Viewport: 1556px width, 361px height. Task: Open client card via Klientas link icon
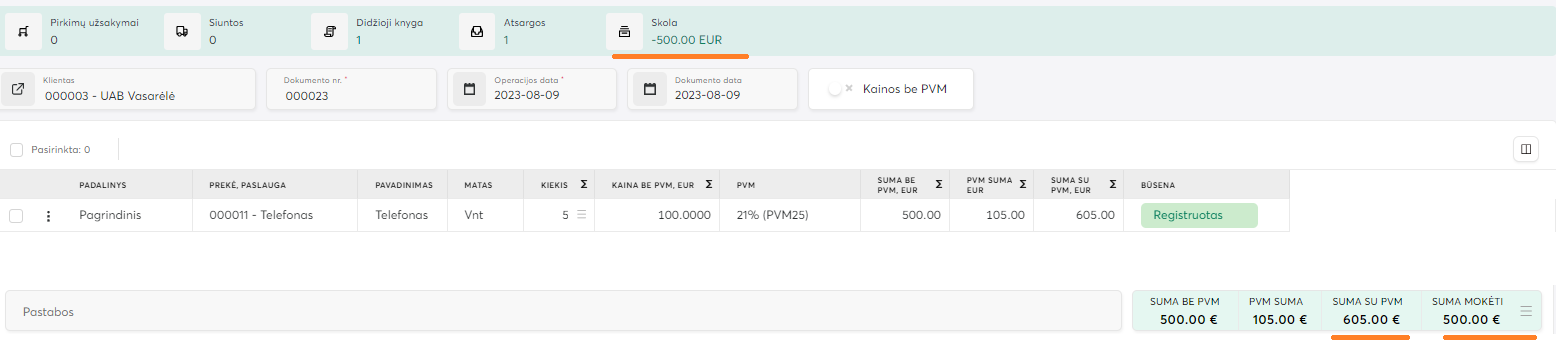(x=18, y=89)
